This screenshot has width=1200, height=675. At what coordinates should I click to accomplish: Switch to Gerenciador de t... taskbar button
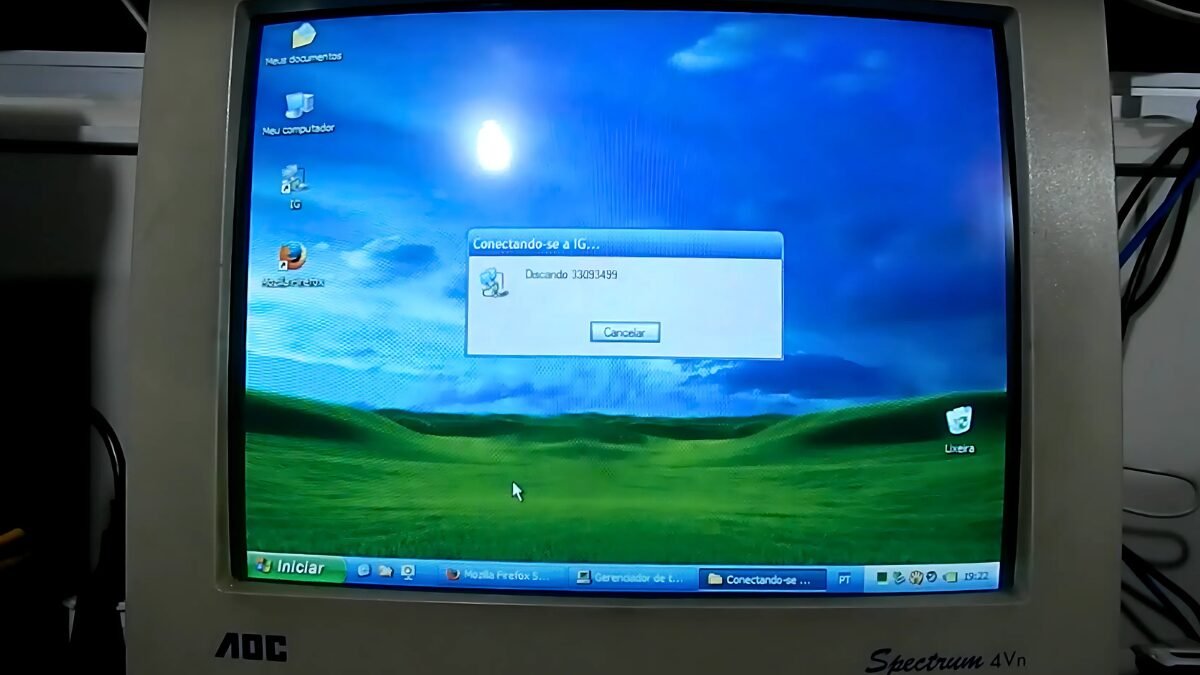[632, 578]
